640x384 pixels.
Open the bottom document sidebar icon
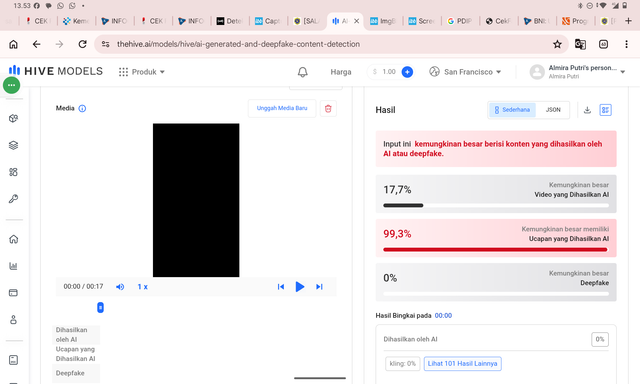tap(13, 360)
